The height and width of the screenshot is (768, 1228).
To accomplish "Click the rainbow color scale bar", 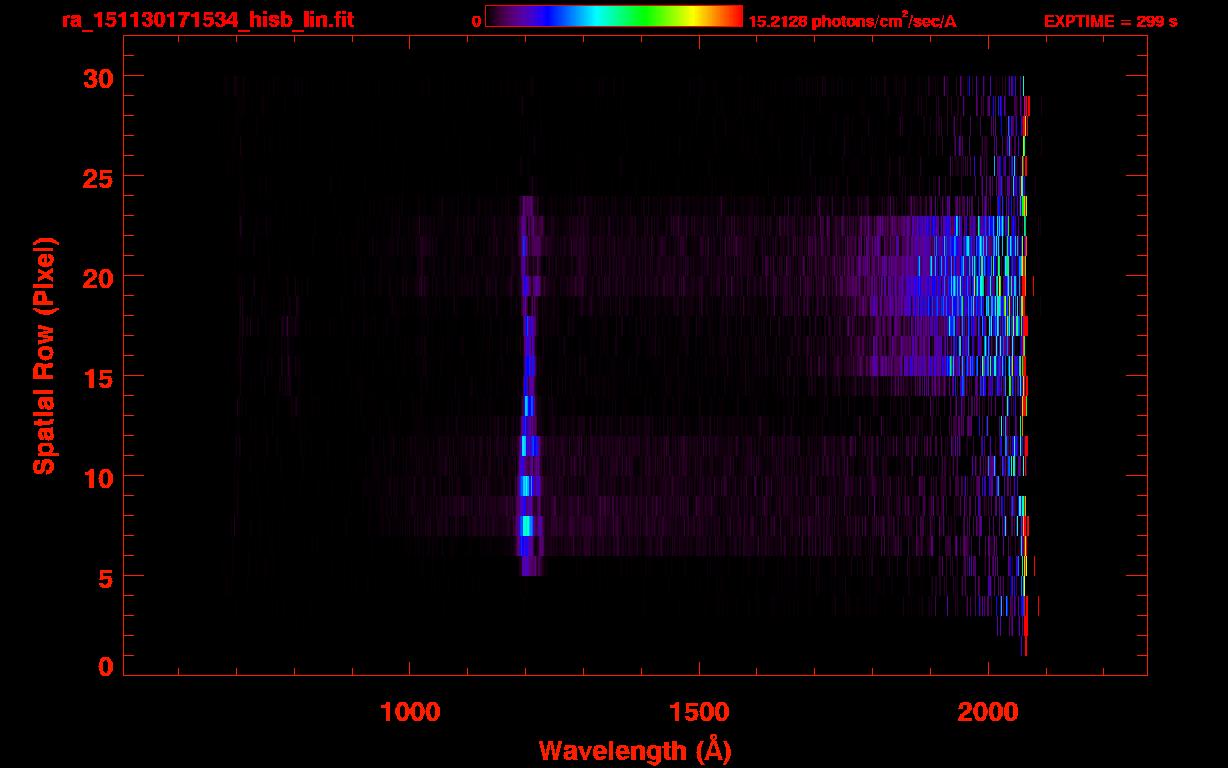I will [x=614, y=16].
